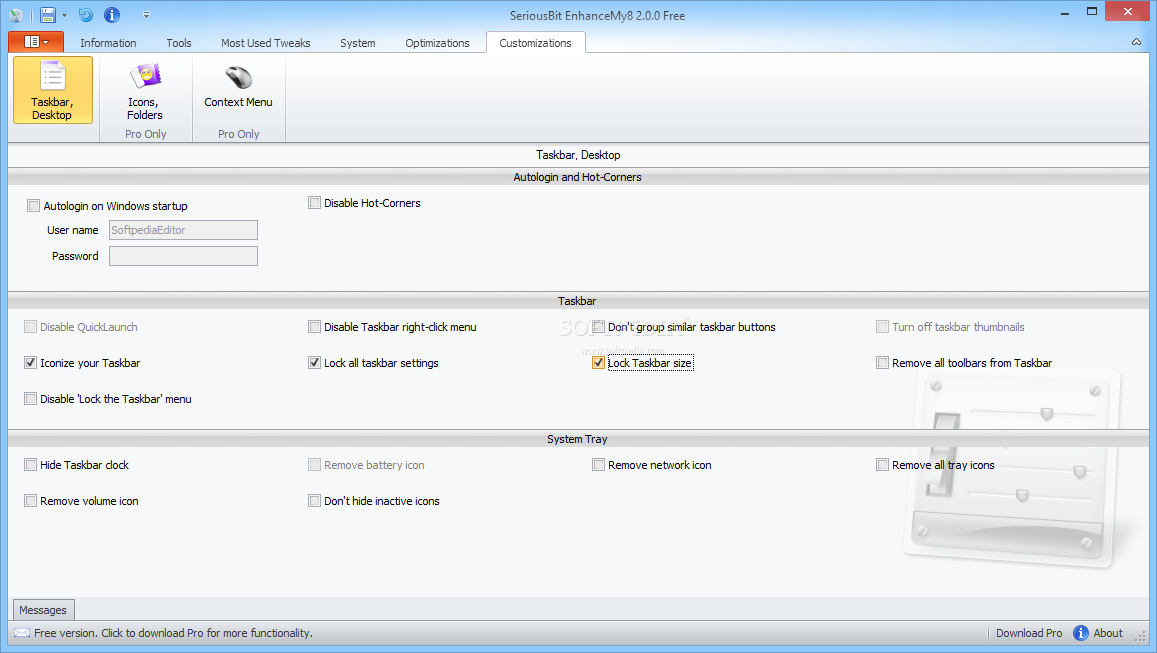Click the envelope icon in the status bar
The image size is (1157, 653).
point(22,633)
